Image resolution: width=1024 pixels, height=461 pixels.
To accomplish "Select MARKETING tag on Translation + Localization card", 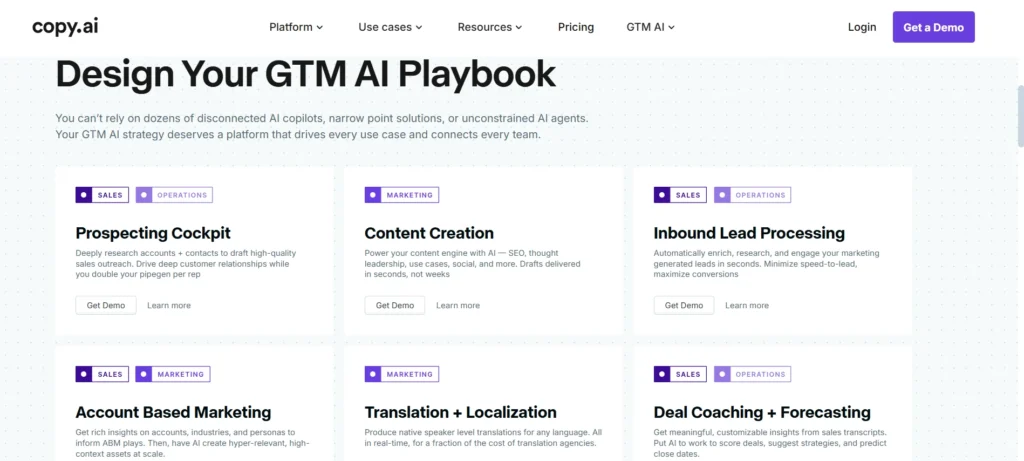I will click(402, 374).
